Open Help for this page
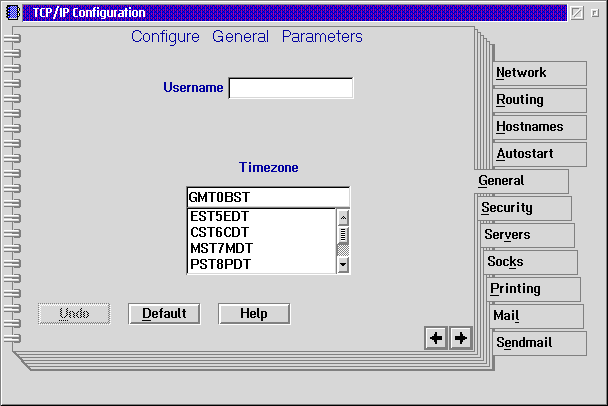The height and width of the screenshot is (406, 608). pyautogui.click(x=254, y=313)
